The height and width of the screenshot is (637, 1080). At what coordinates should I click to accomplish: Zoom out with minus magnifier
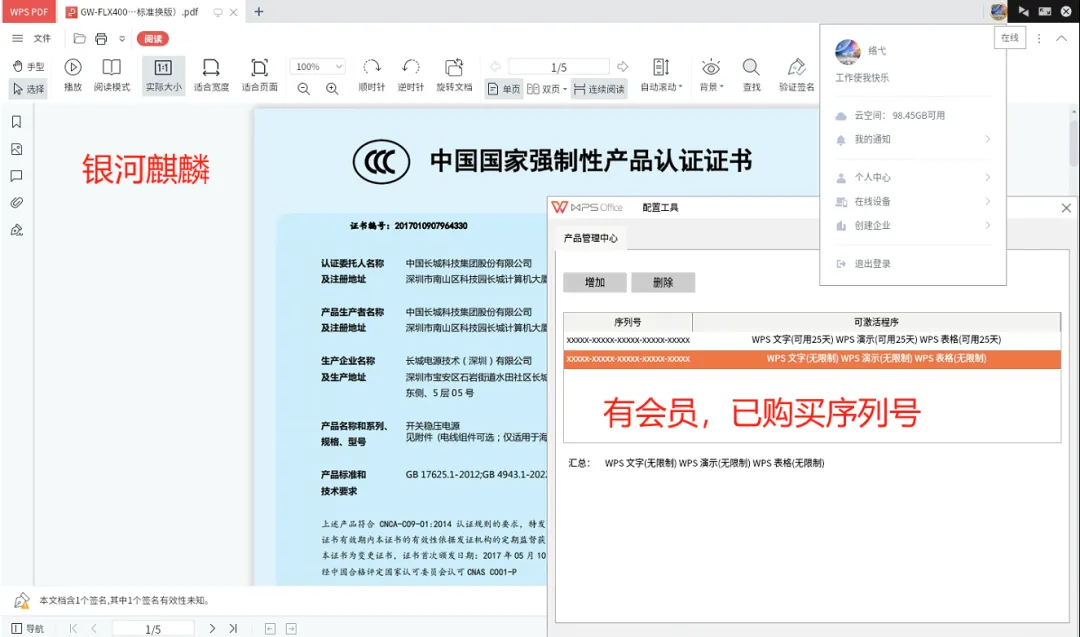point(304,89)
